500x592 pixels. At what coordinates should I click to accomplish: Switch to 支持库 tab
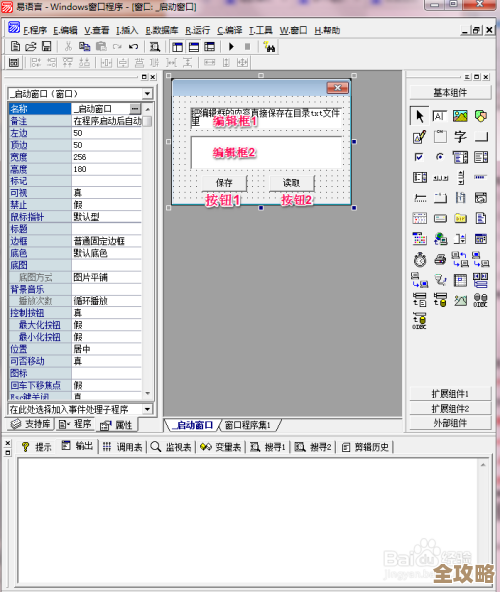pyautogui.click(x=31, y=424)
